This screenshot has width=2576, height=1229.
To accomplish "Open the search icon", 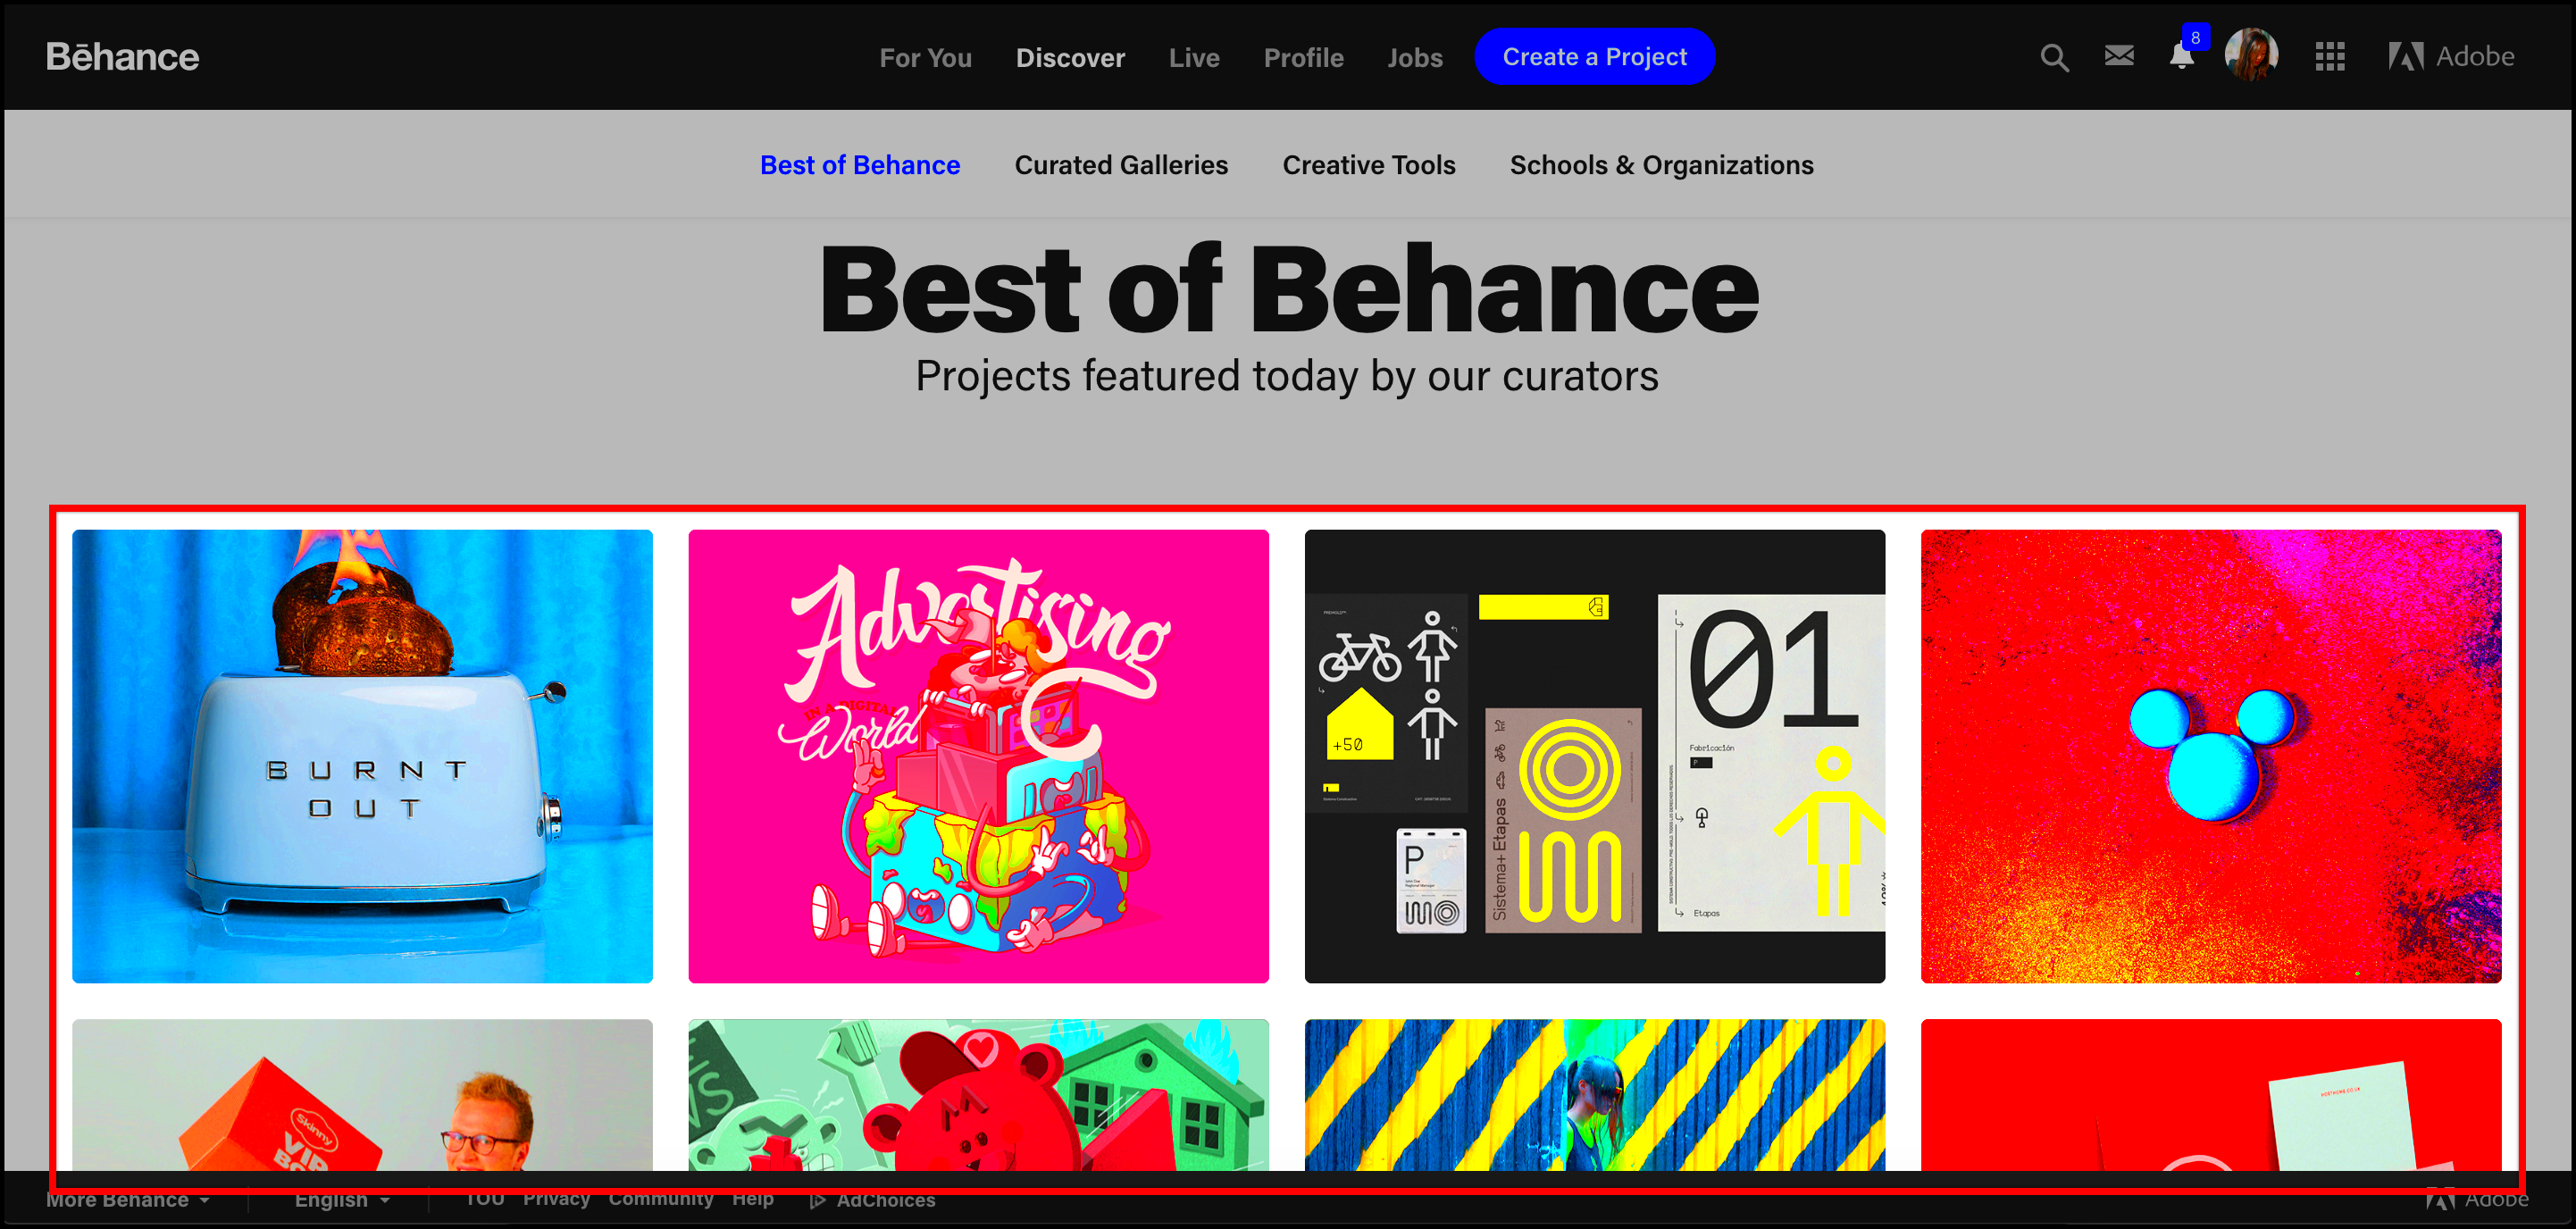I will (2053, 57).
